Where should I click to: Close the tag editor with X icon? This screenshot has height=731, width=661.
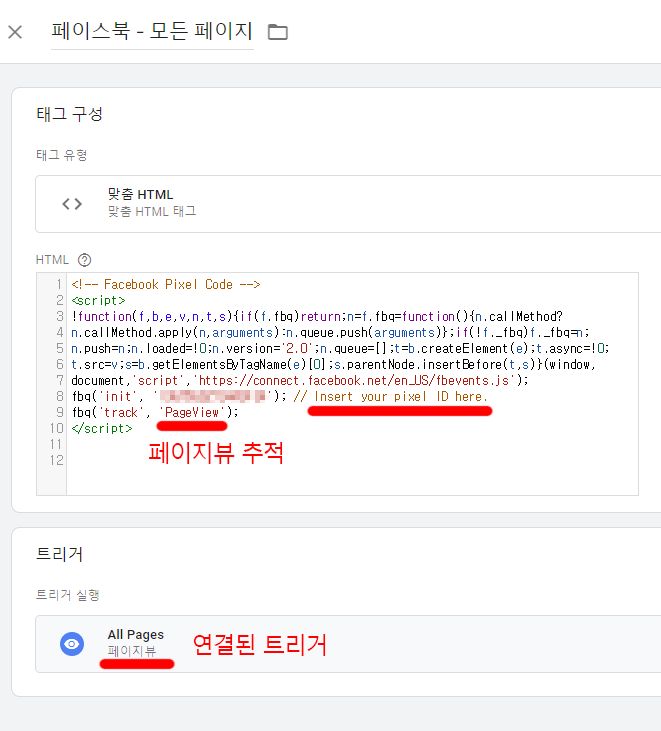coord(15,32)
